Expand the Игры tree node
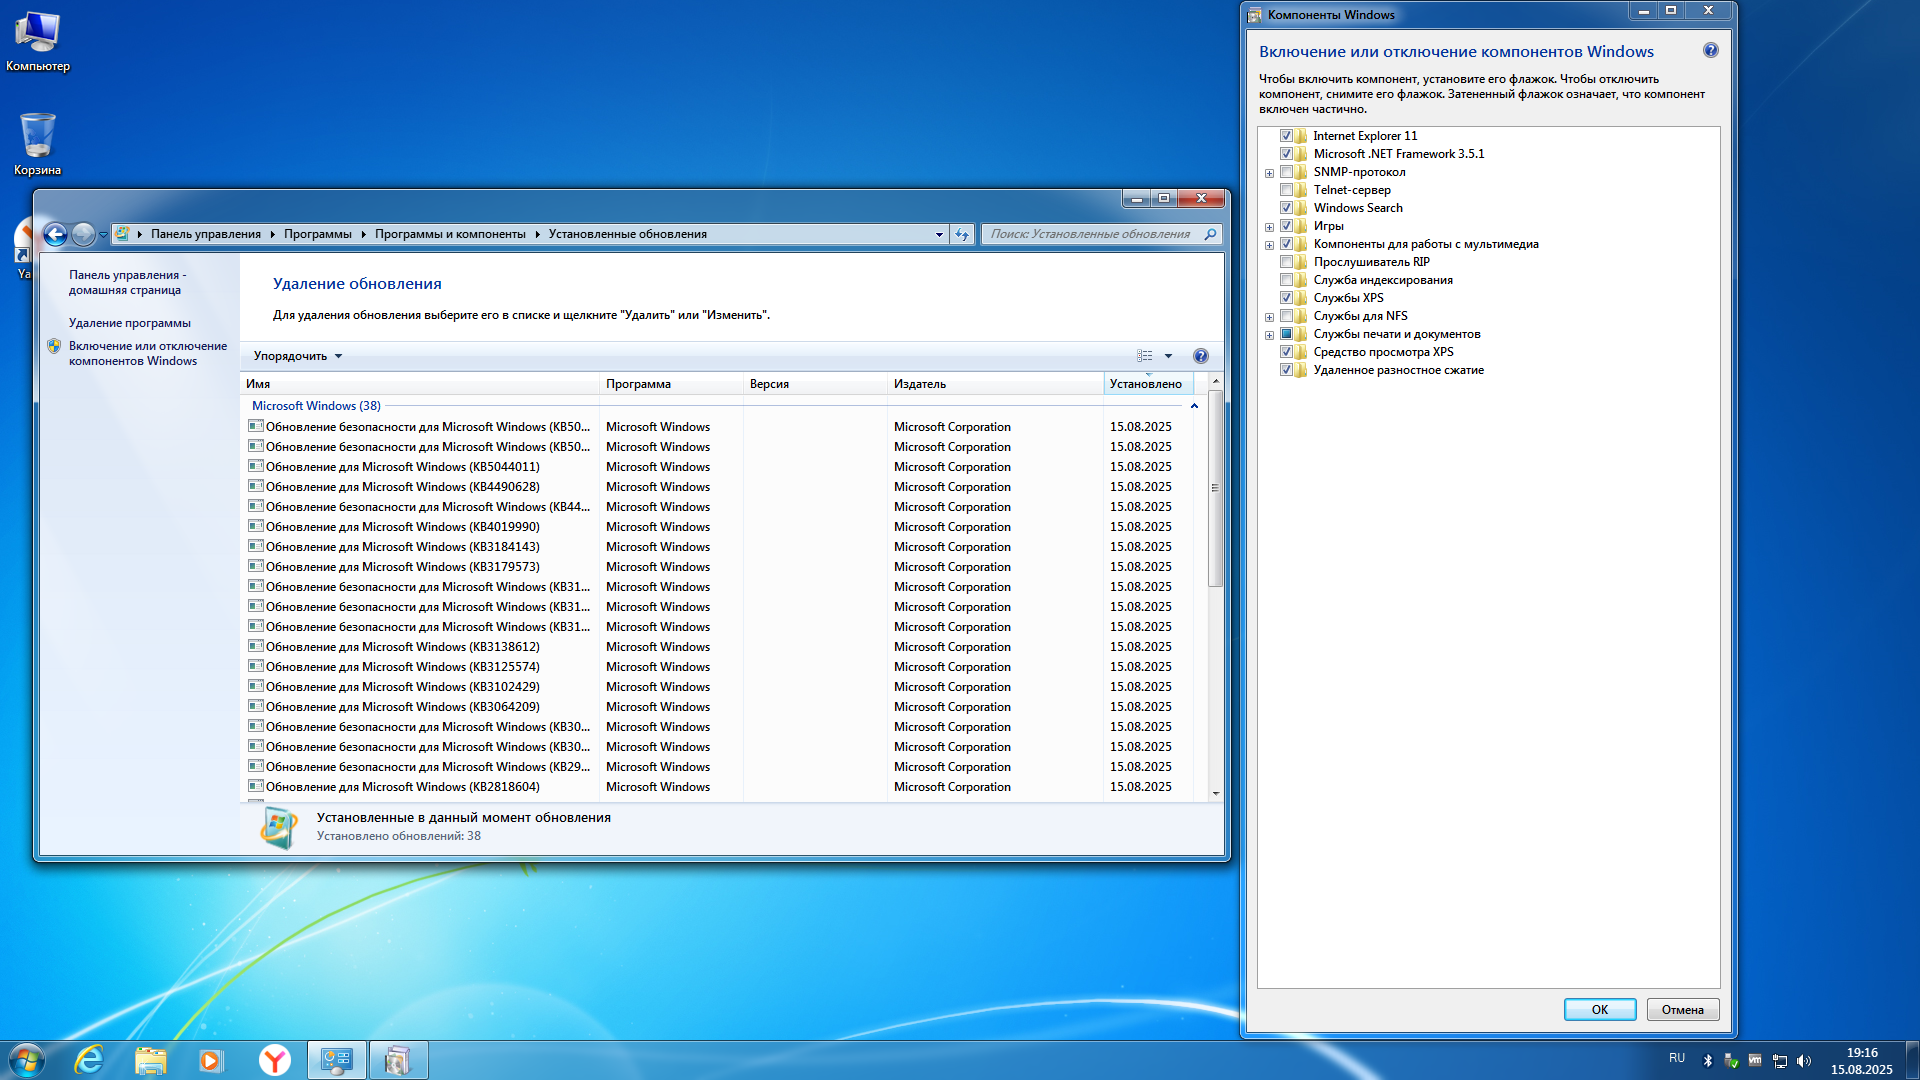The width and height of the screenshot is (1920, 1080). 1269,227
